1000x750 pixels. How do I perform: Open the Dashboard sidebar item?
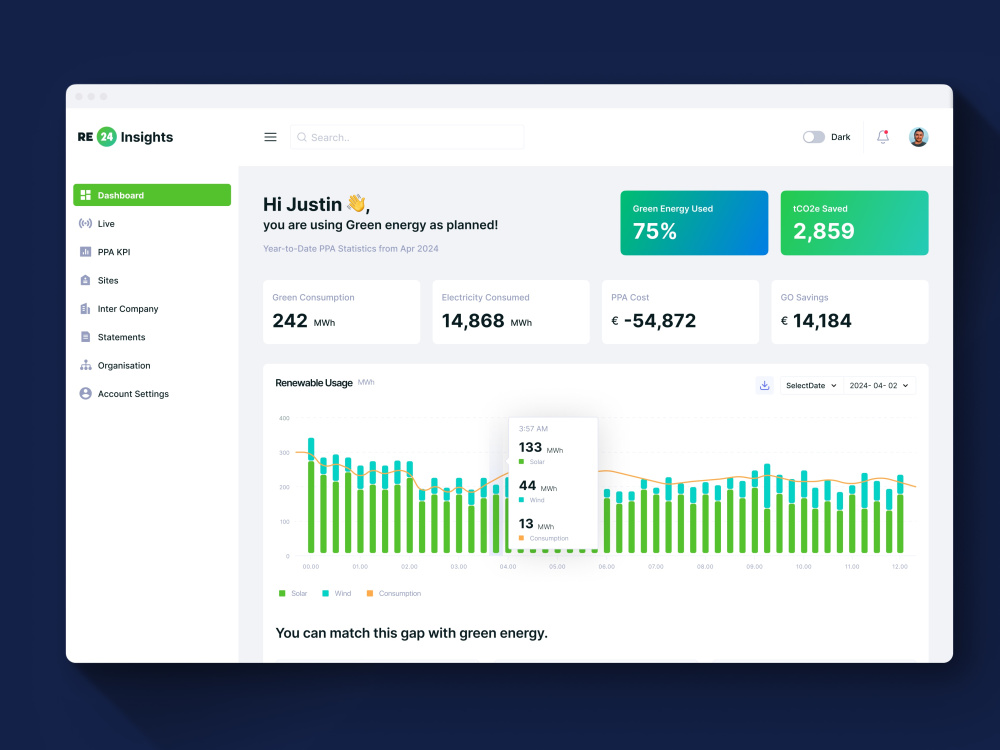[152, 195]
